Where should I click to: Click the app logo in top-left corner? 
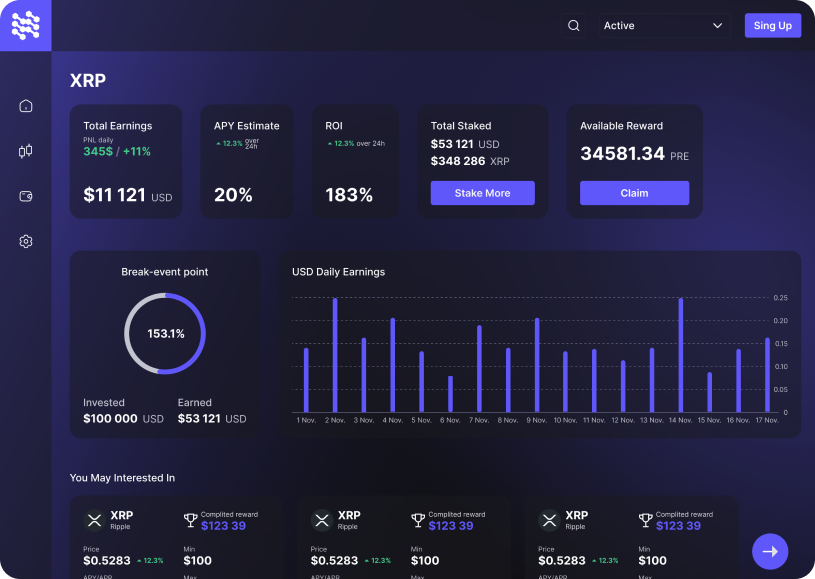(26, 25)
